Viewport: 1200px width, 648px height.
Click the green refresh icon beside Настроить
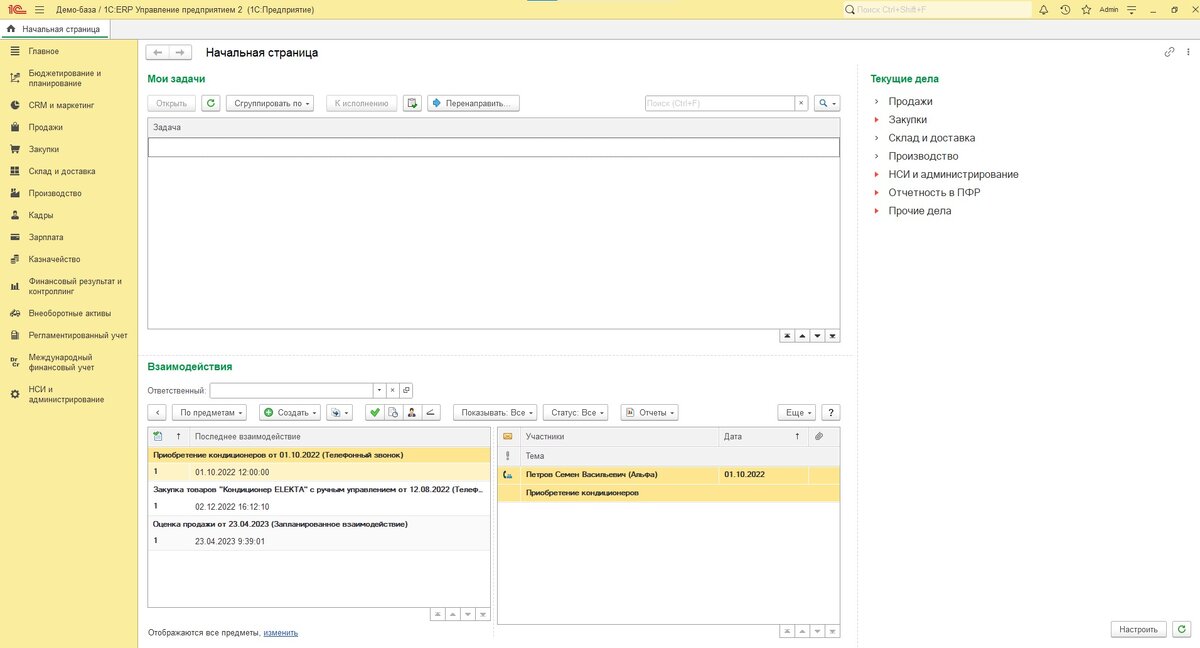(1182, 629)
